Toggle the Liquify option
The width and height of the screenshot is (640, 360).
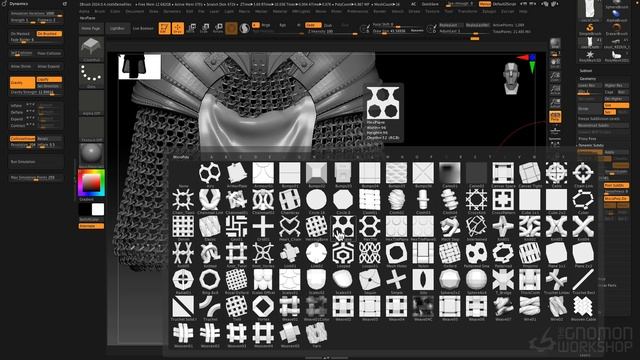(x=49, y=79)
